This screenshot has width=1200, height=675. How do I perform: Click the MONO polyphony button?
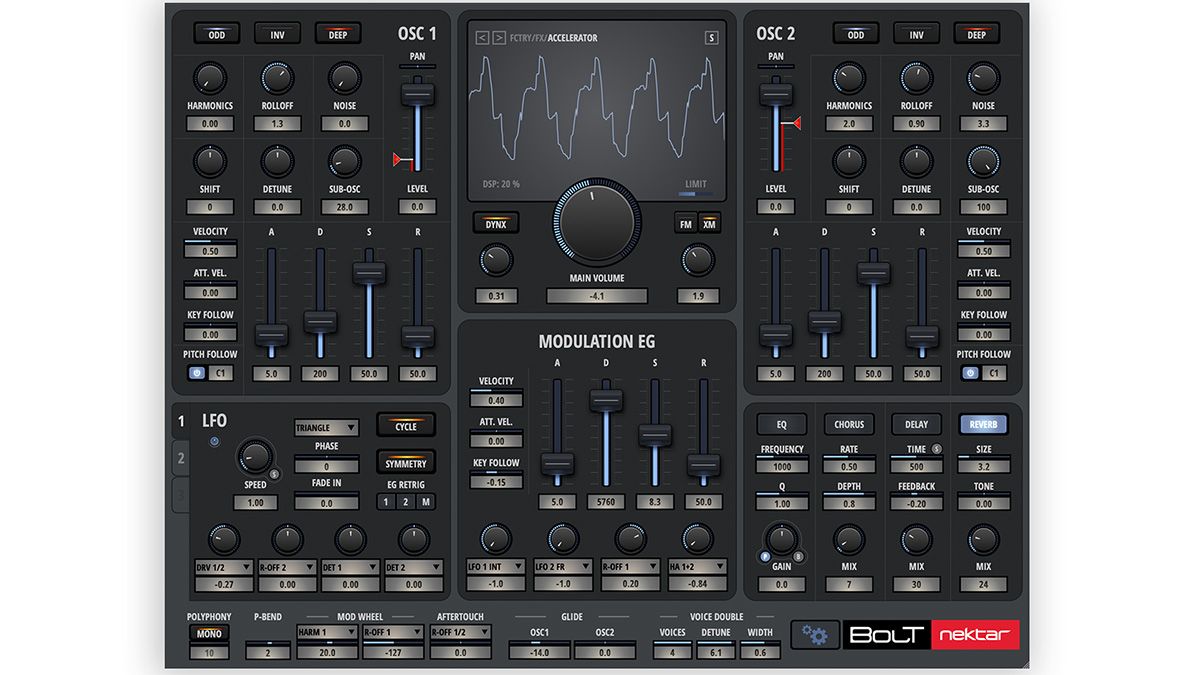click(210, 633)
